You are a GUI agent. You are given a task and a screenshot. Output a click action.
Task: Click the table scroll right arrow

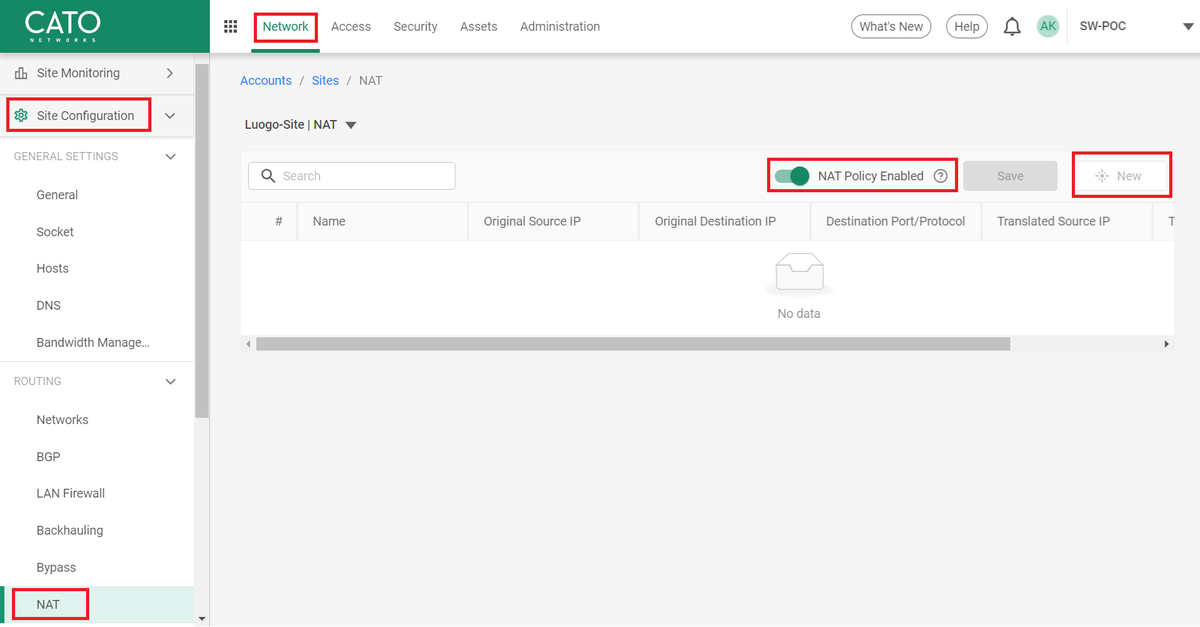point(1166,344)
